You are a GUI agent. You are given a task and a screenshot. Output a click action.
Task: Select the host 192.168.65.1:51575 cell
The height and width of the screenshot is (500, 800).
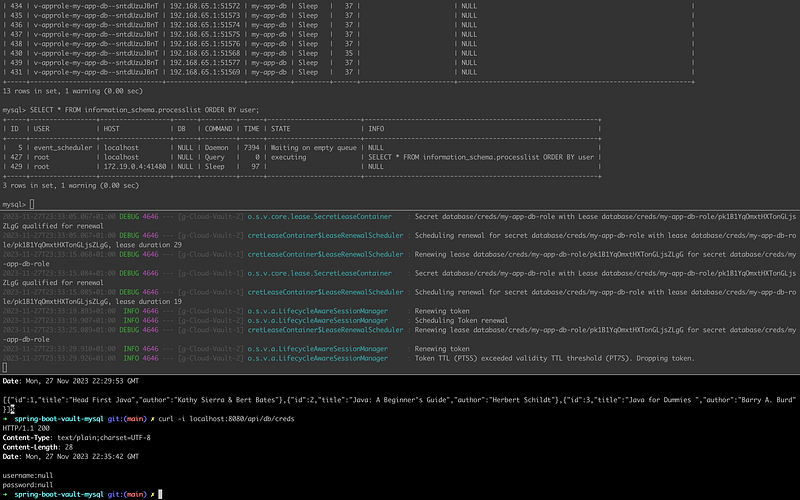(205, 34)
